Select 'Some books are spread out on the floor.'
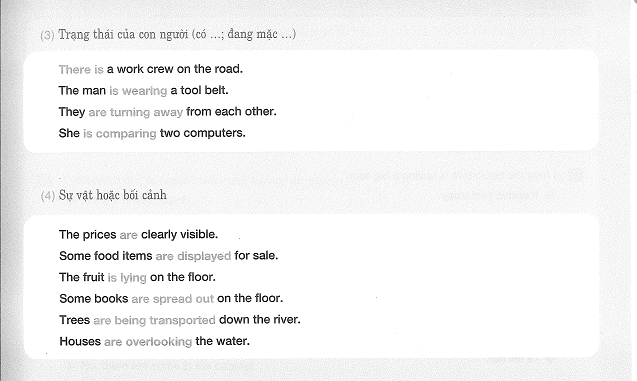Image resolution: width=637 pixels, height=381 pixels. coord(171,299)
